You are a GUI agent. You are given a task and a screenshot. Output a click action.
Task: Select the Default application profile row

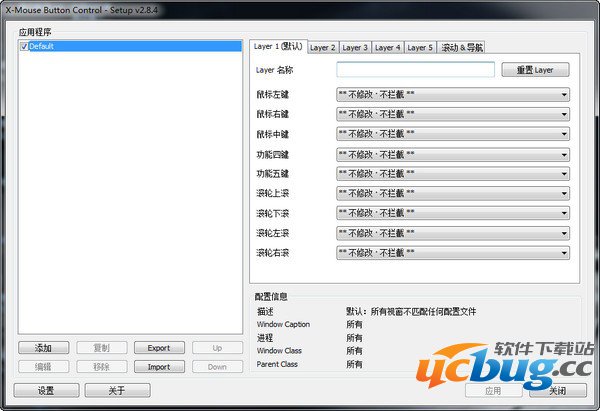coord(130,46)
